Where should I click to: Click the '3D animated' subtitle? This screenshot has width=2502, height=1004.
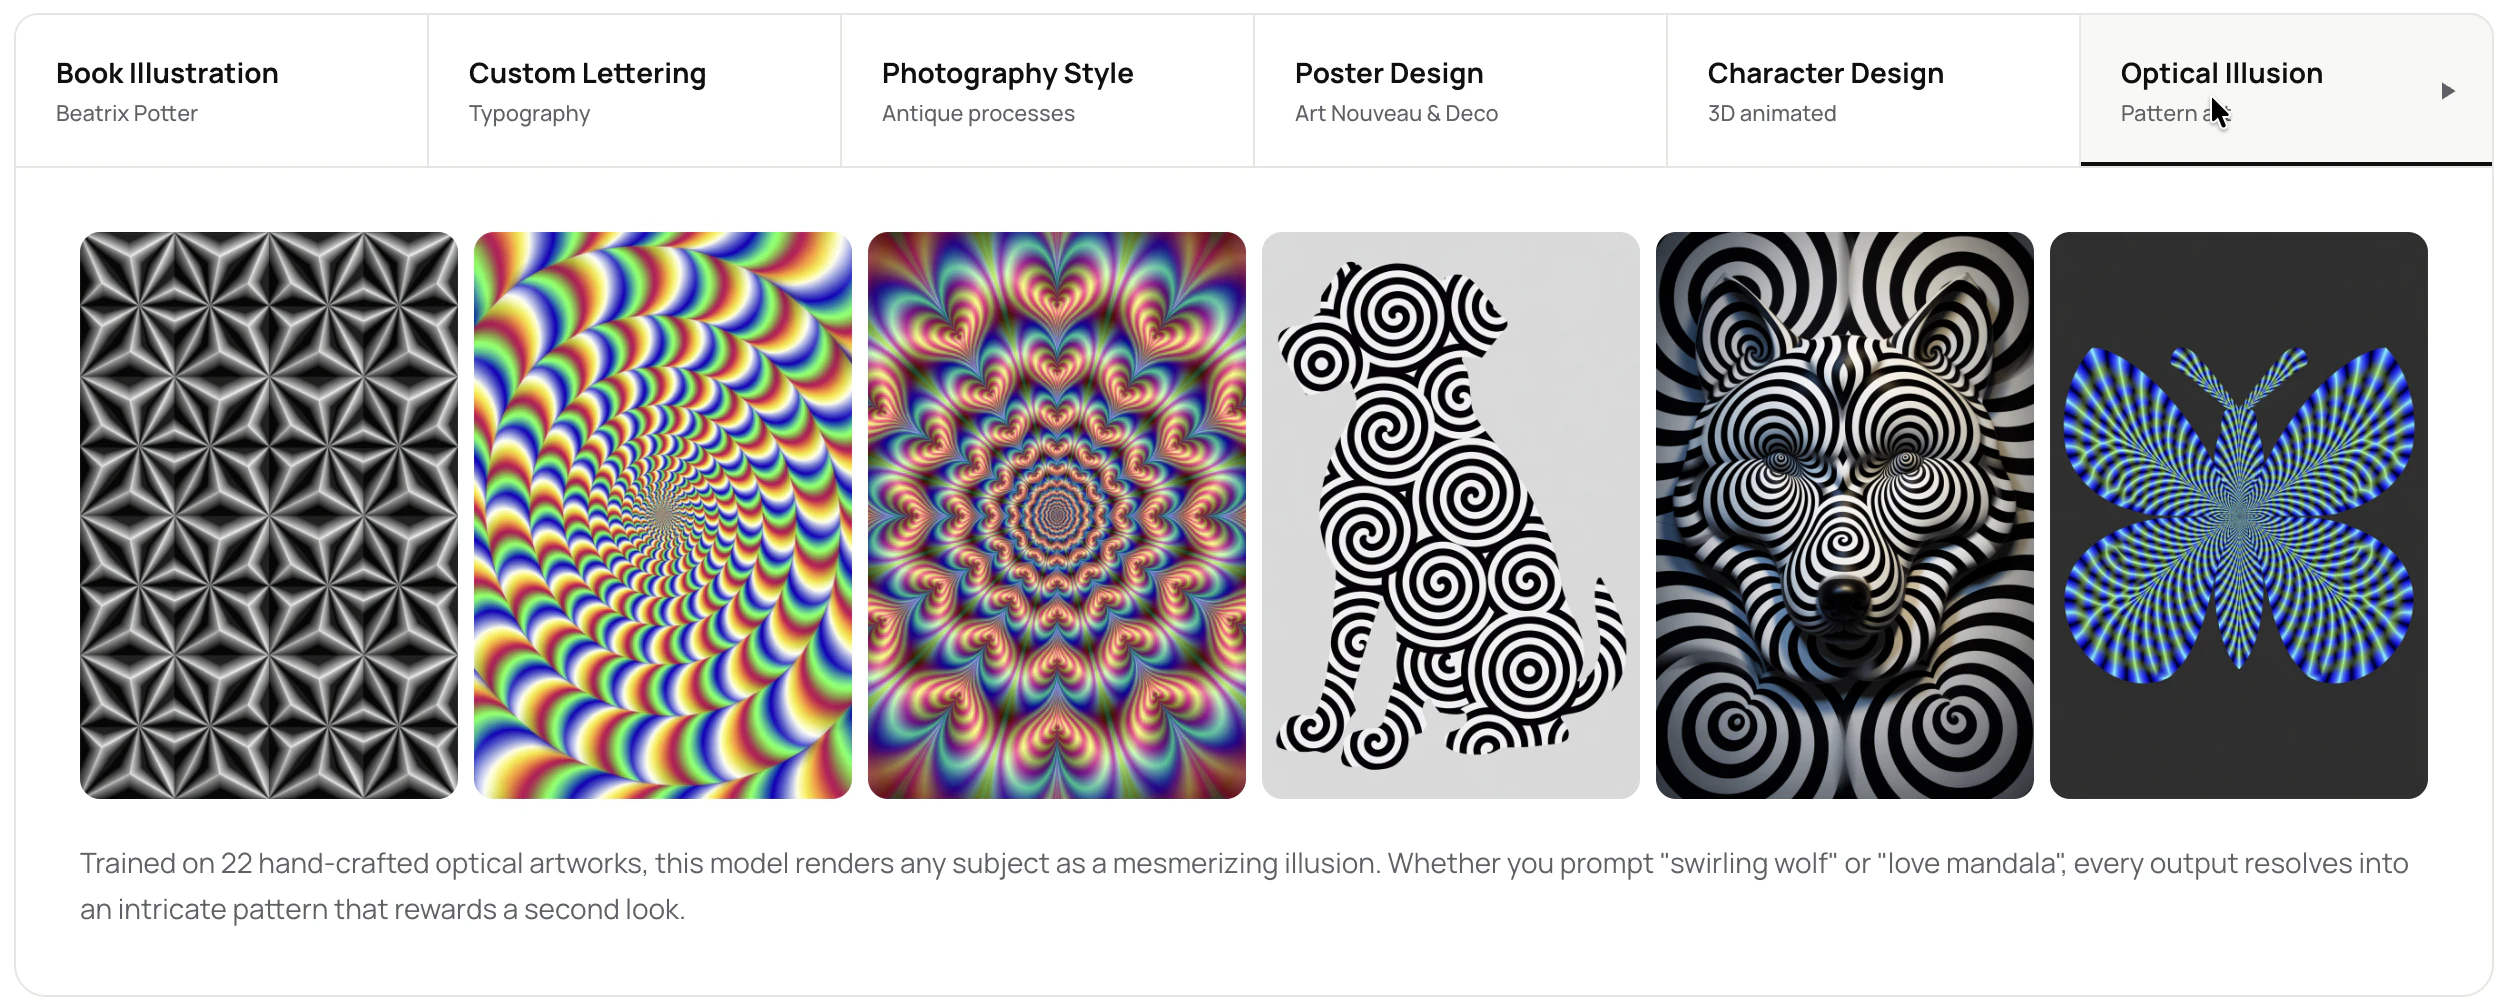coord(1773,113)
